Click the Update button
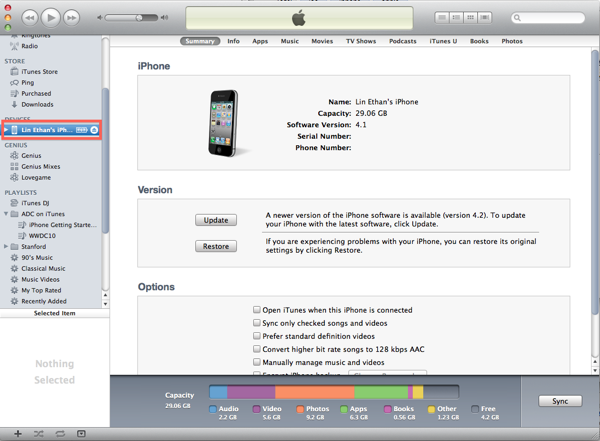 click(216, 220)
